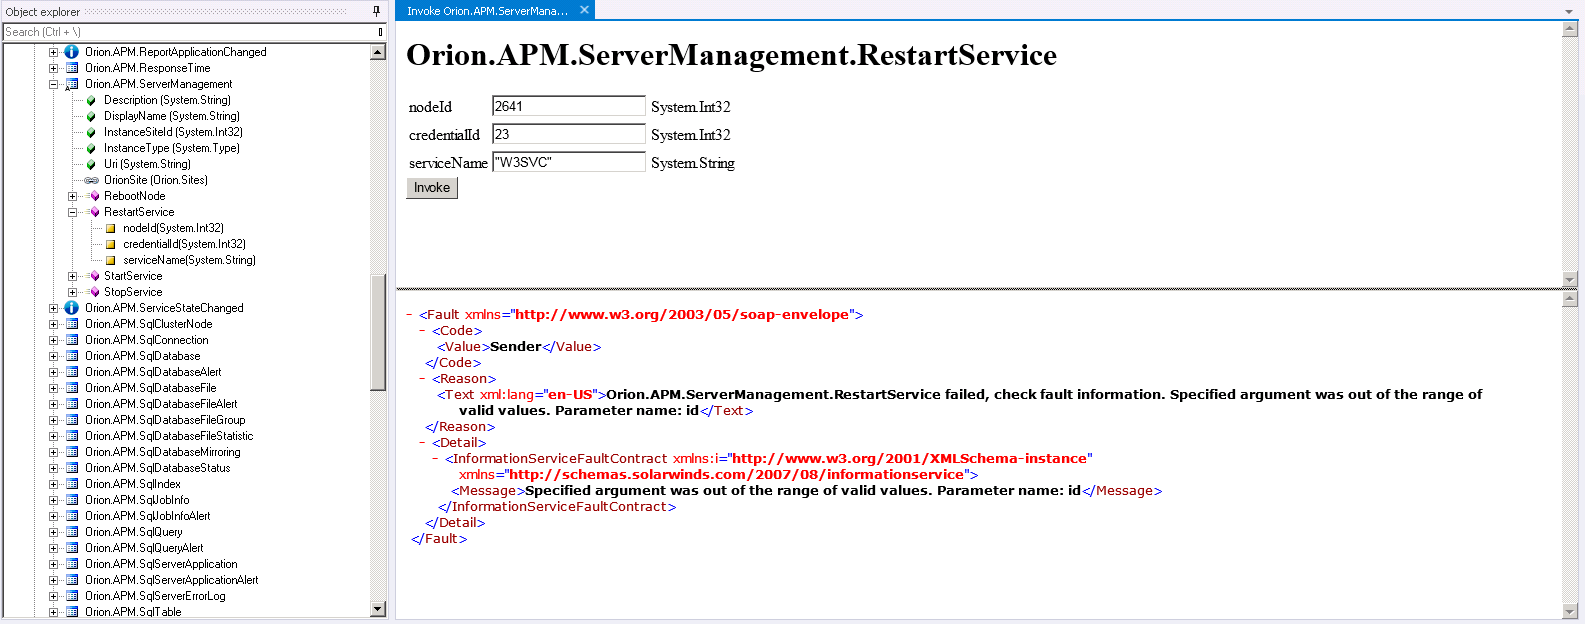Click the parameter icon beside credentialId(System.Int32)
The height and width of the screenshot is (624, 1585).
111,244
